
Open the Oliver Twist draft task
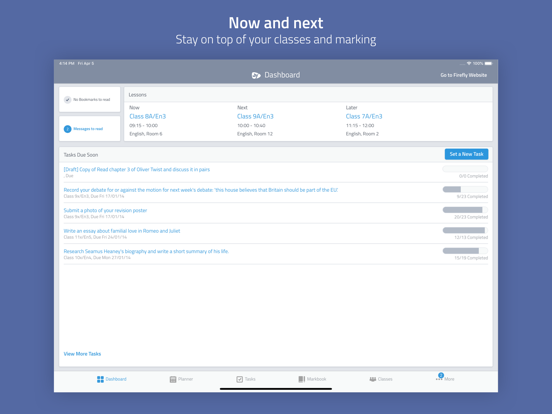(x=137, y=169)
